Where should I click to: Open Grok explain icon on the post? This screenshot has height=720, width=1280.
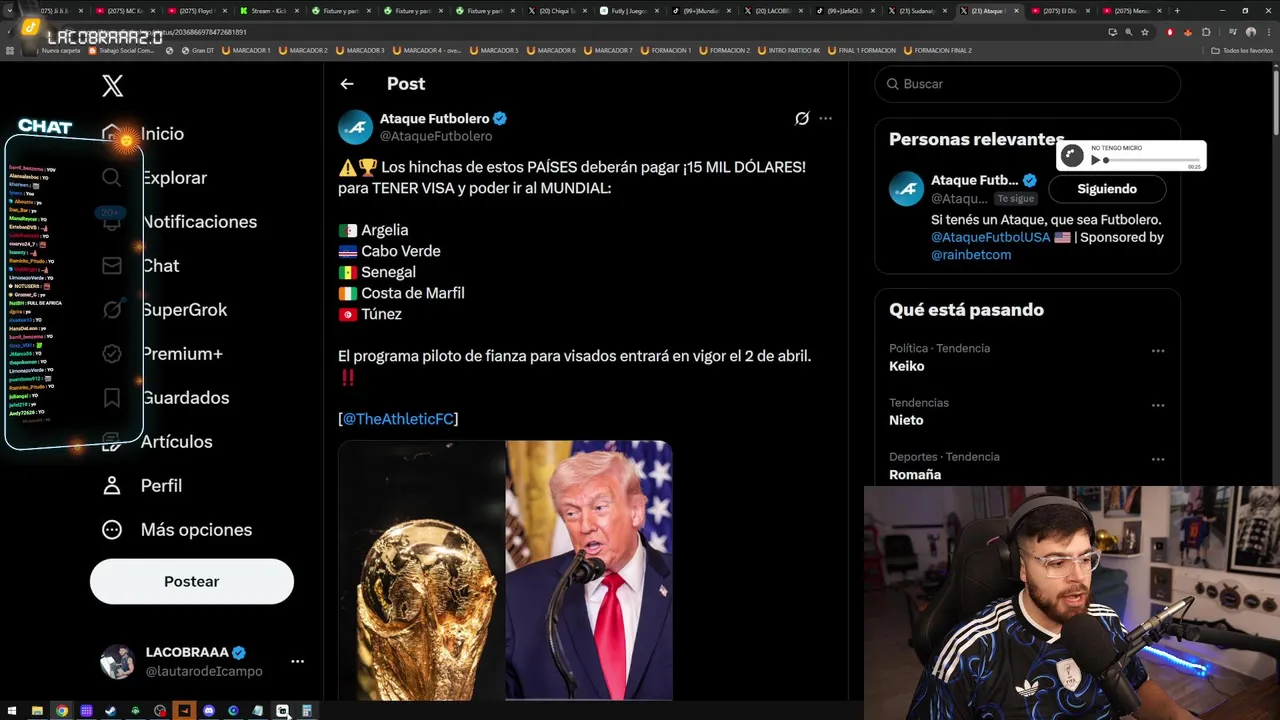tap(802, 118)
